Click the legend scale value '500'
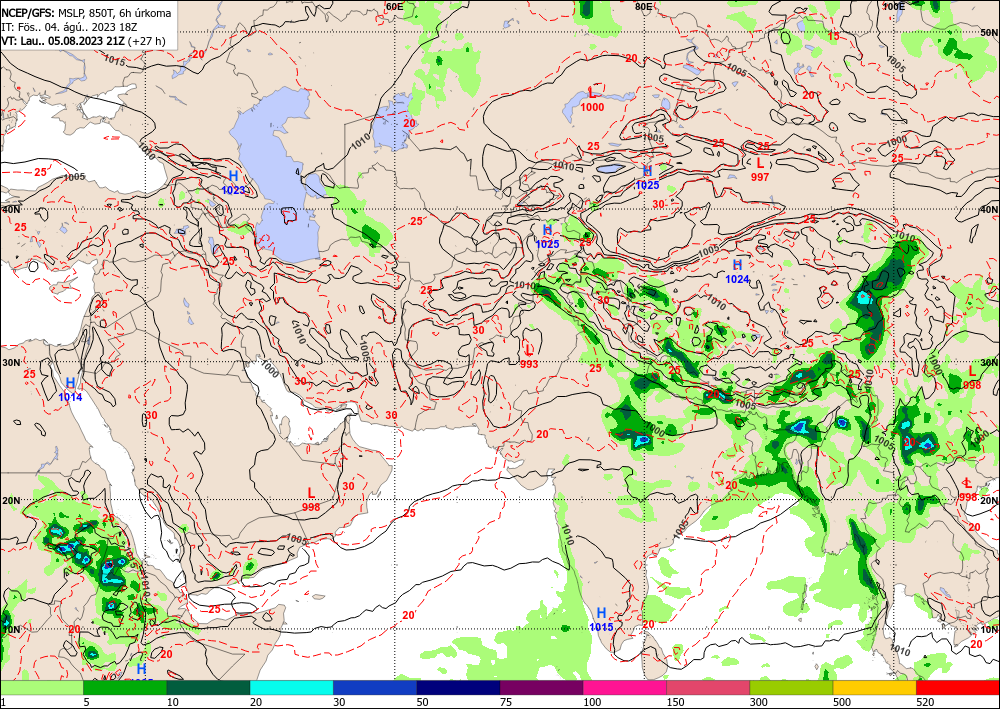The width and height of the screenshot is (1000, 709). click(842, 703)
